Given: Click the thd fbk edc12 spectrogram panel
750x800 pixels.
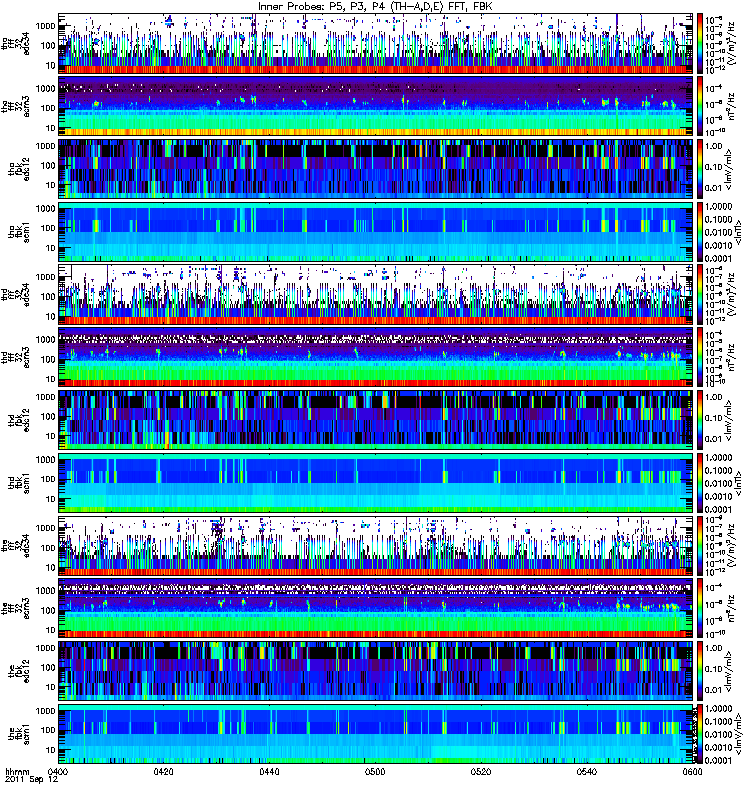Looking at the screenshot, I should (376, 420).
